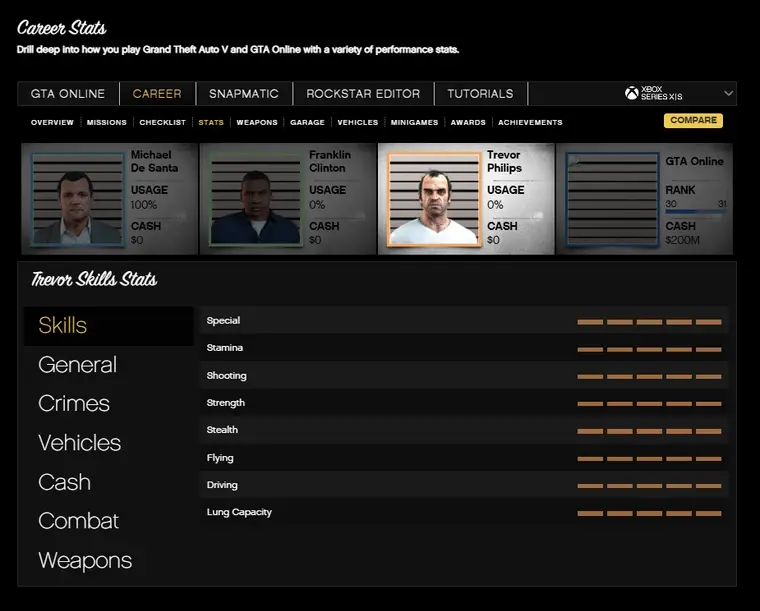Open the GTA Online character card
Image resolution: width=760 pixels, height=611 pixels.
pos(644,198)
